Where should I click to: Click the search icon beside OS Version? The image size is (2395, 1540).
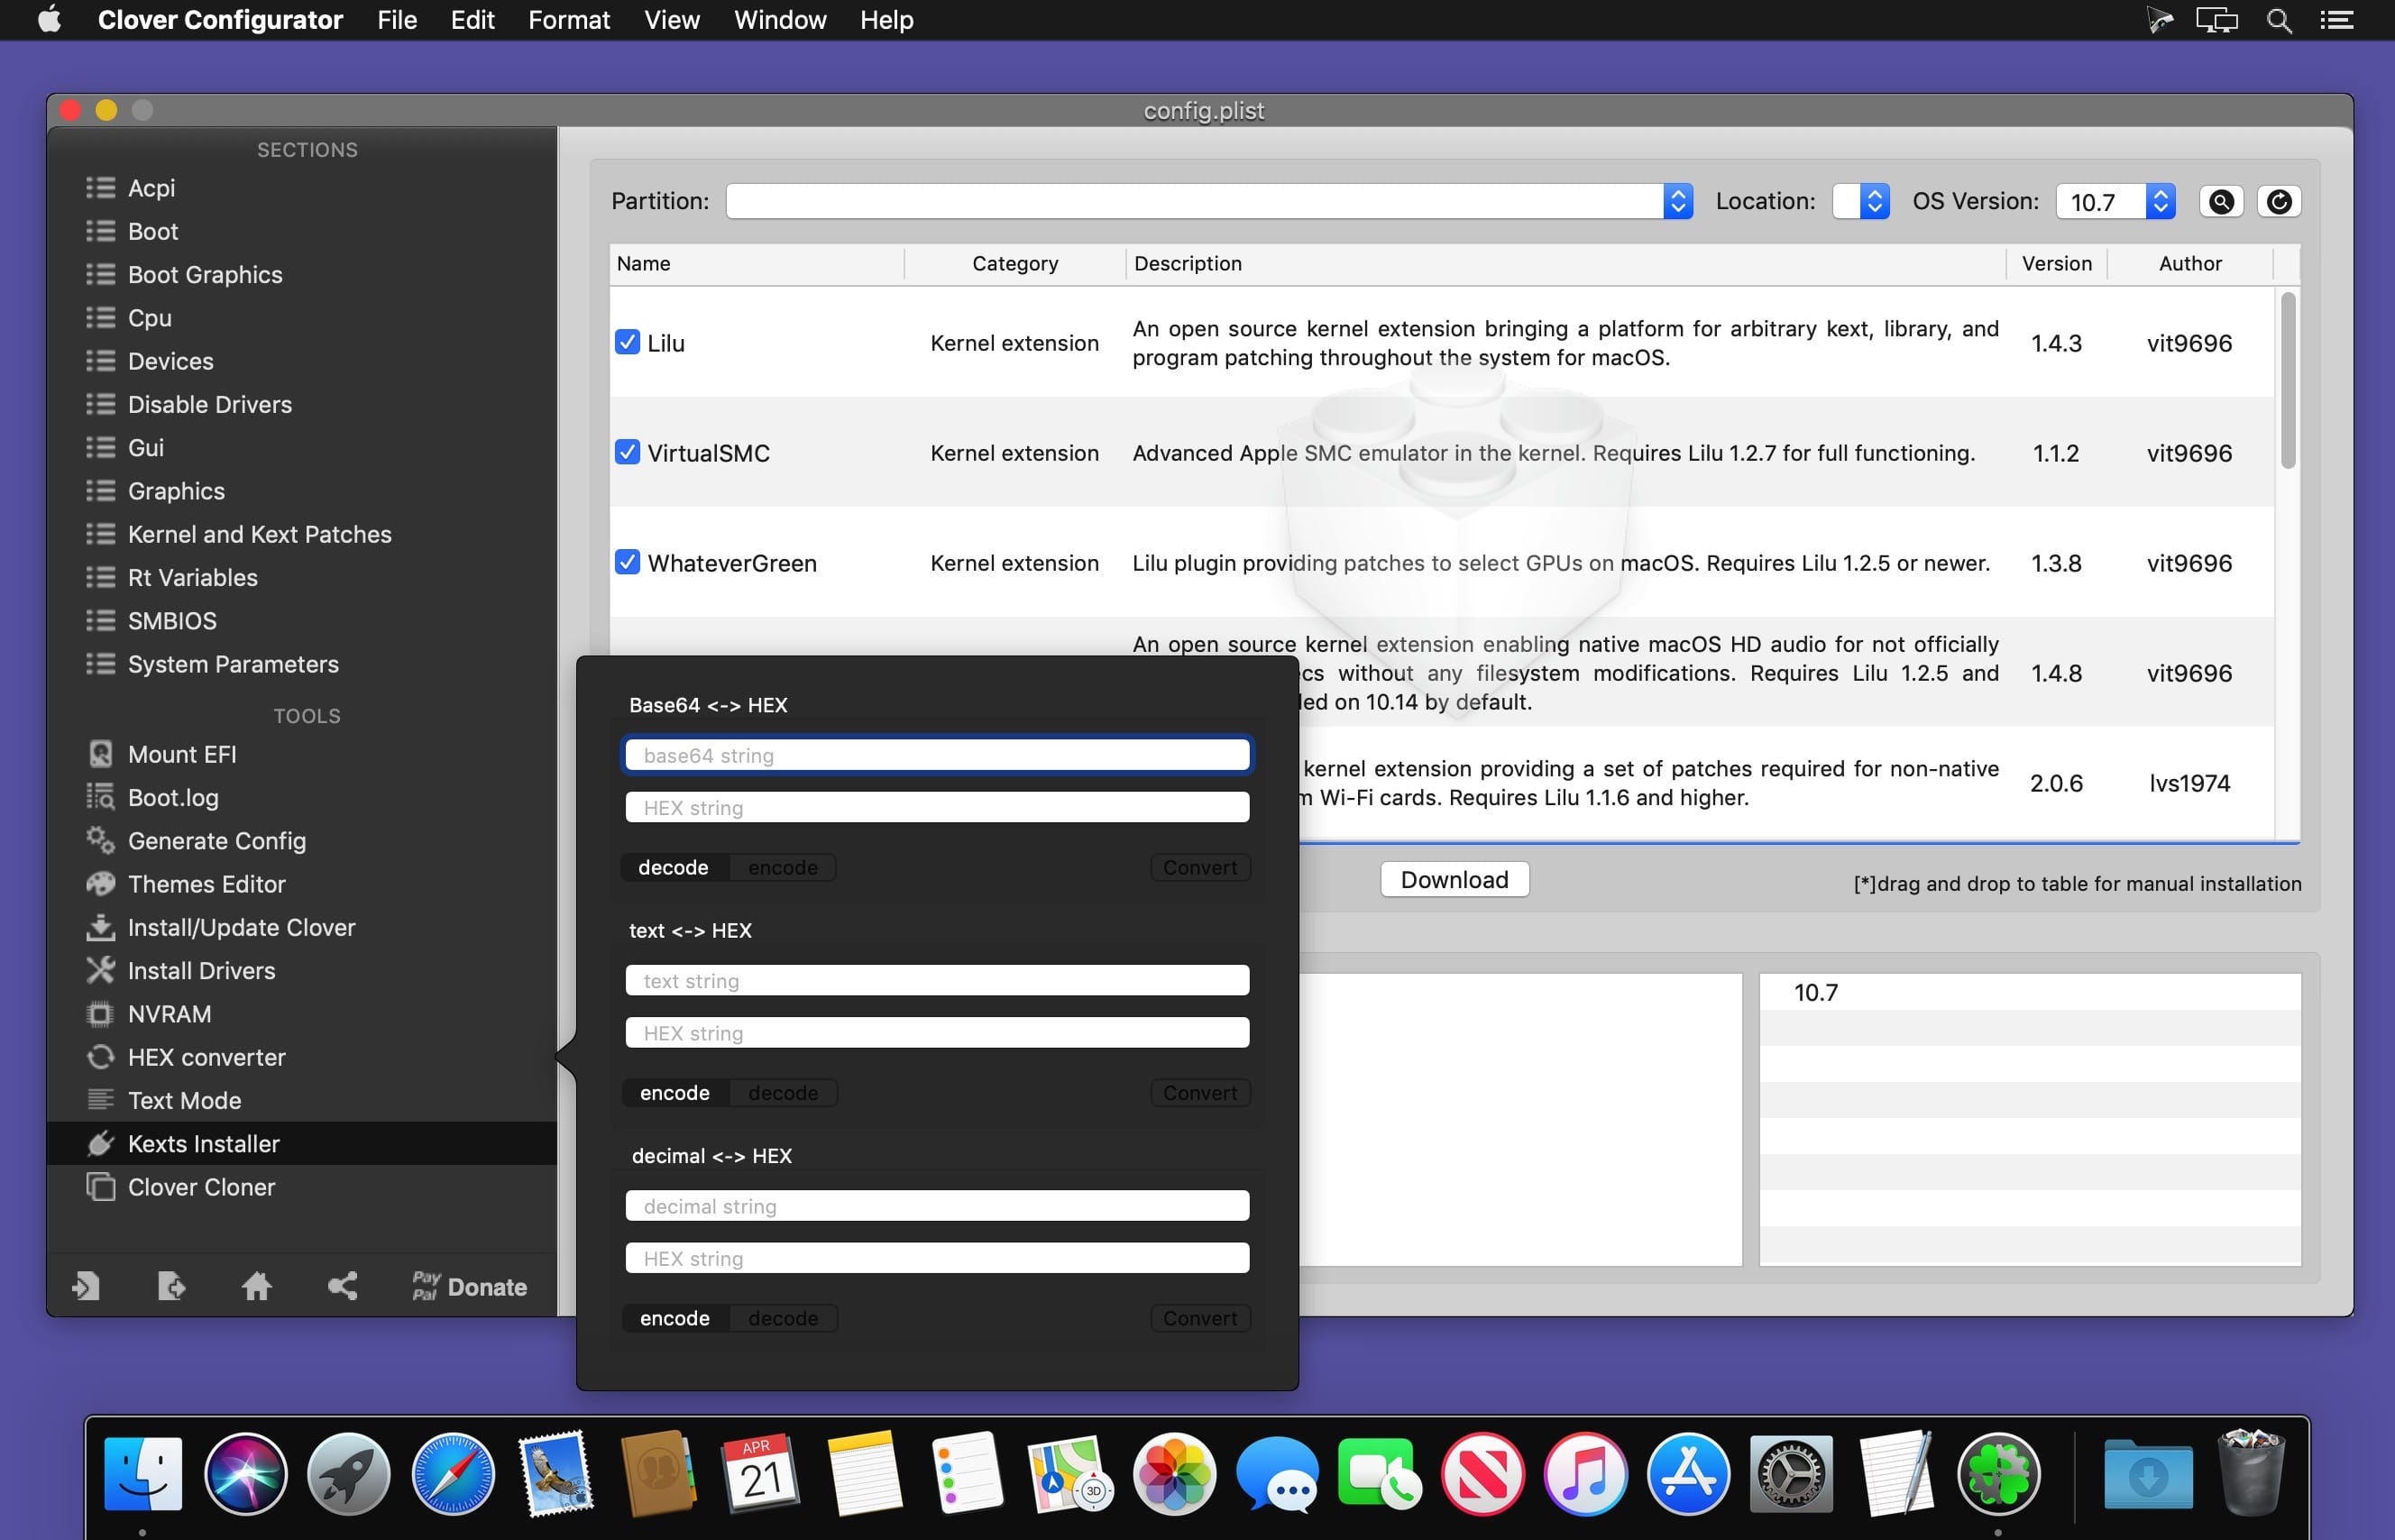coord(2221,202)
